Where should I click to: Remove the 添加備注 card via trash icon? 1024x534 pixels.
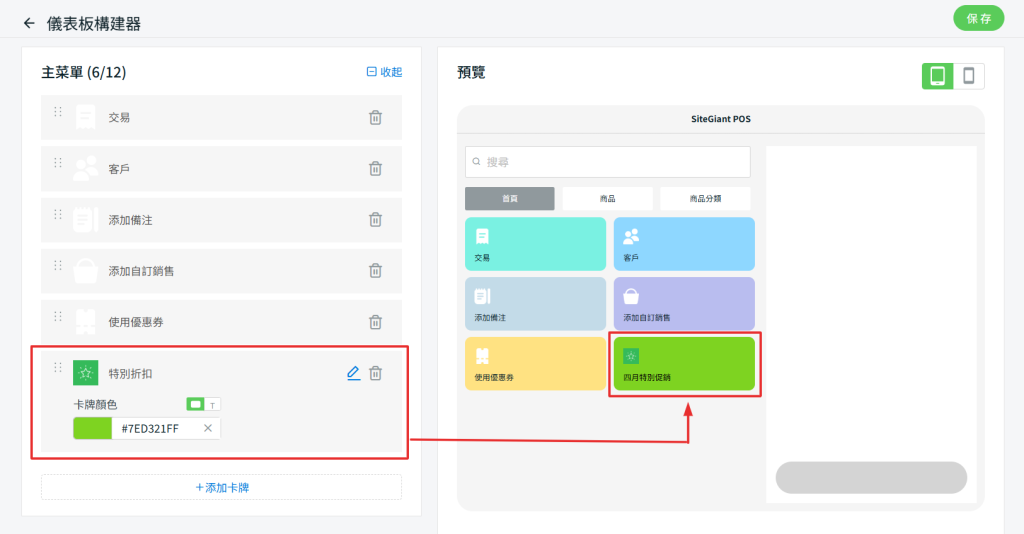[x=375, y=220]
